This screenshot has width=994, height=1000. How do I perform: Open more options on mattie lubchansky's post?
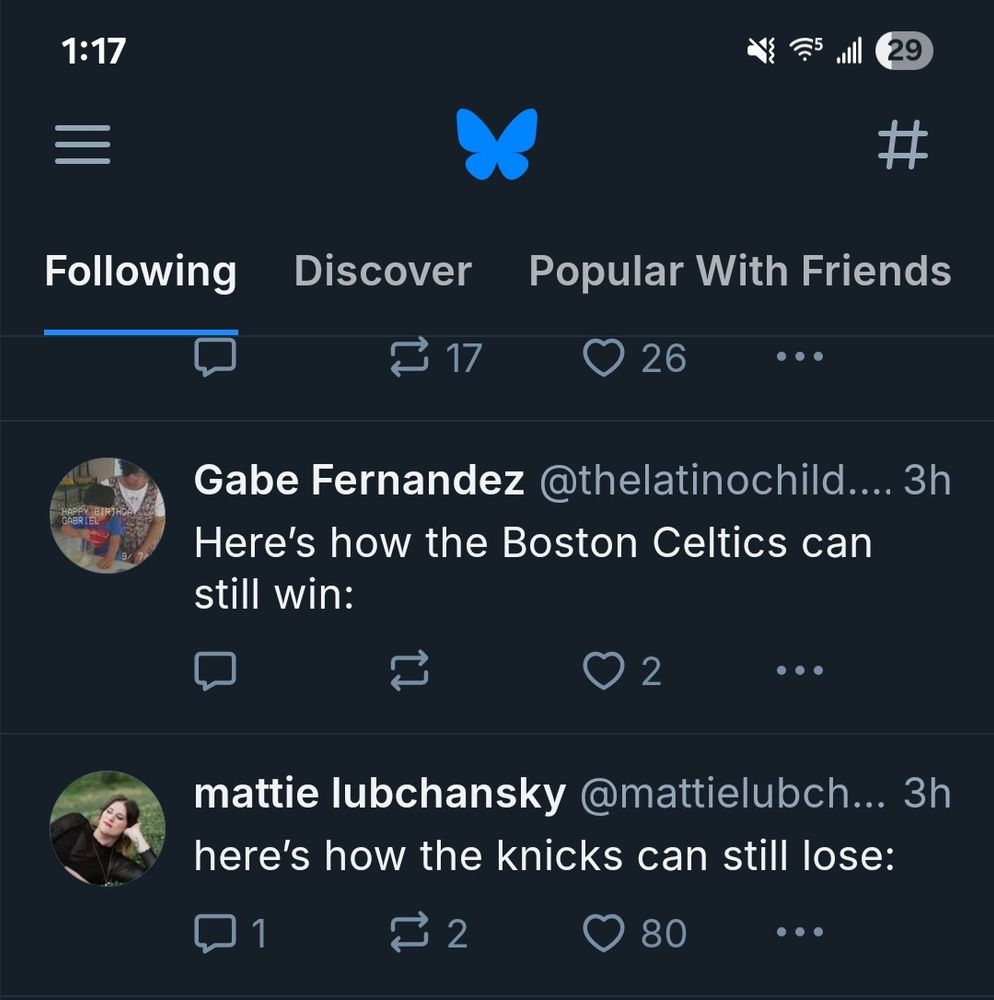pos(800,933)
